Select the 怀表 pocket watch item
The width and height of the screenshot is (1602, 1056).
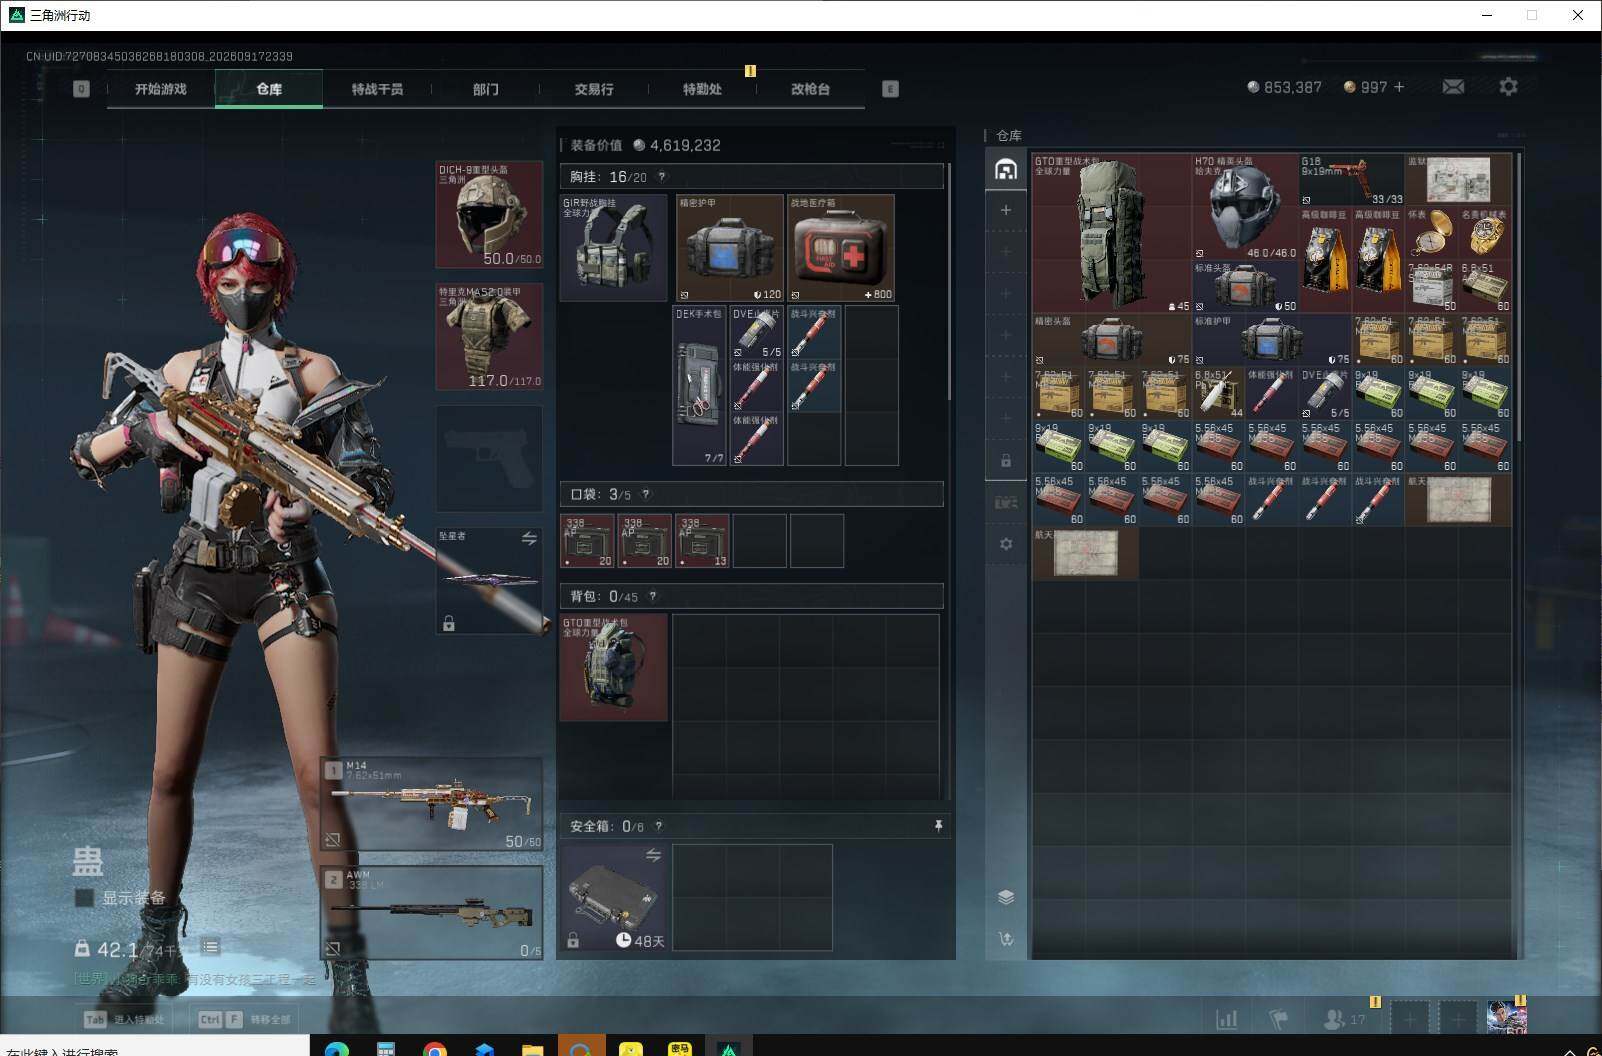(x=1431, y=233)
